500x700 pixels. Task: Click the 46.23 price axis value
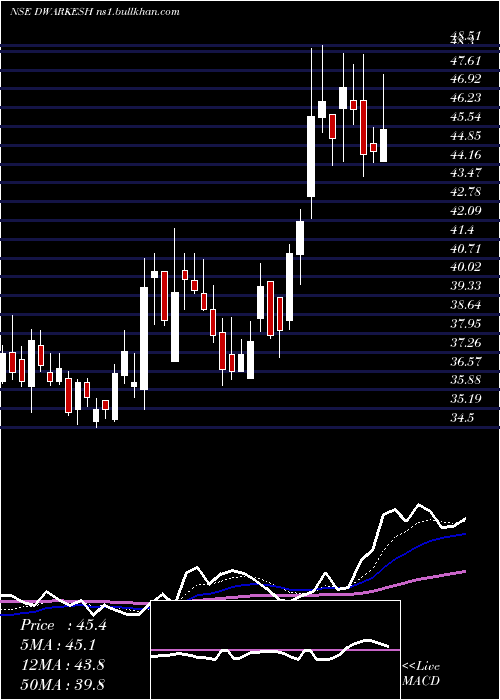(x=466, y=98)
